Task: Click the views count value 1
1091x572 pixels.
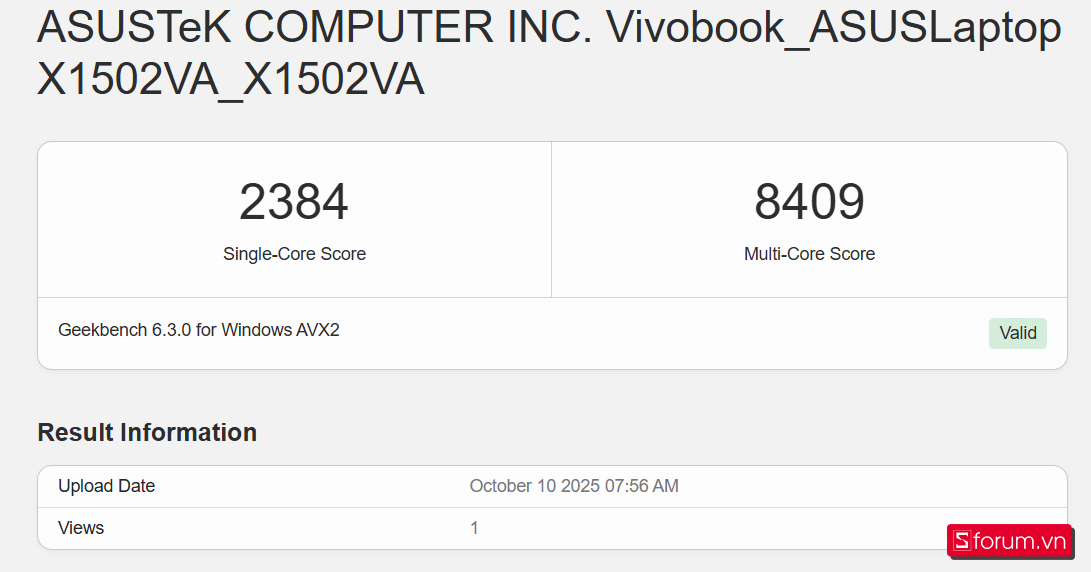Action: (475, 527)
